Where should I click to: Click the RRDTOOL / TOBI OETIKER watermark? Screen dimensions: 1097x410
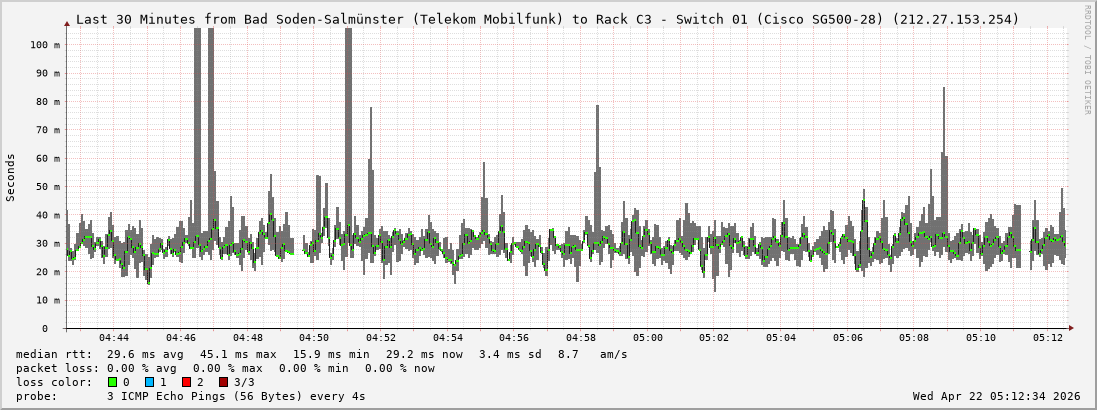point(1087,60)
